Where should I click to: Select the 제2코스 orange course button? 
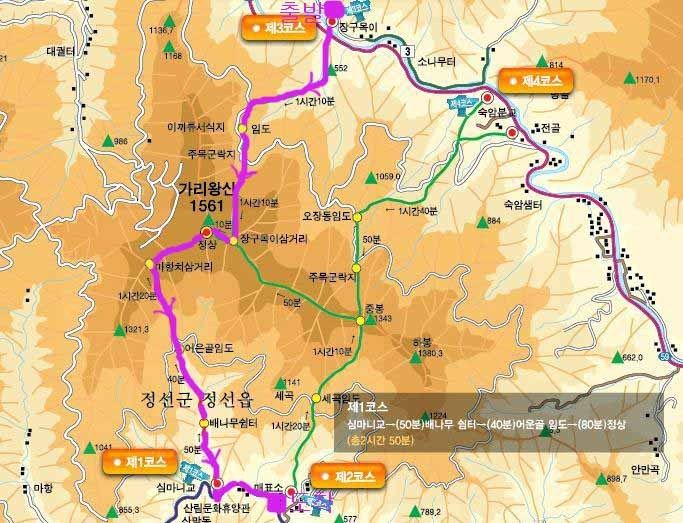coord(348,476)
